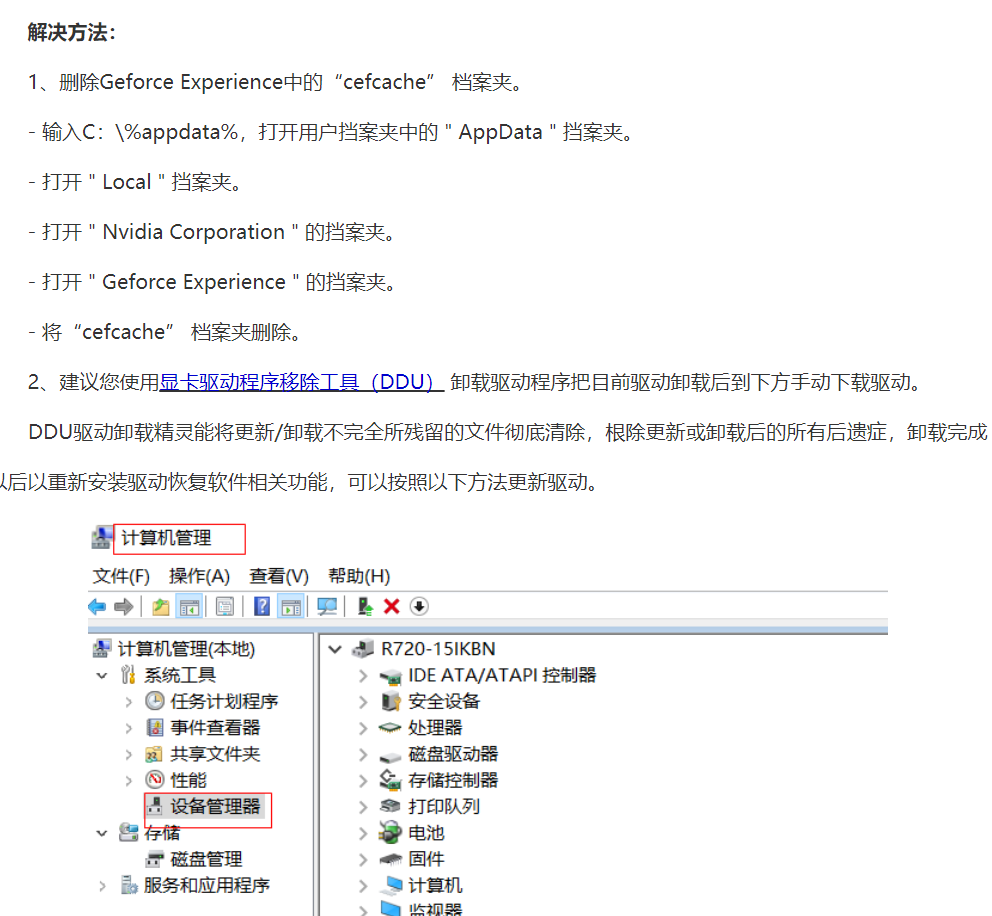Image resolution: width=992 pixels, height=916 pixels.
Task: Collapse the 系统工具 tree node
Action: pos(102,676)
